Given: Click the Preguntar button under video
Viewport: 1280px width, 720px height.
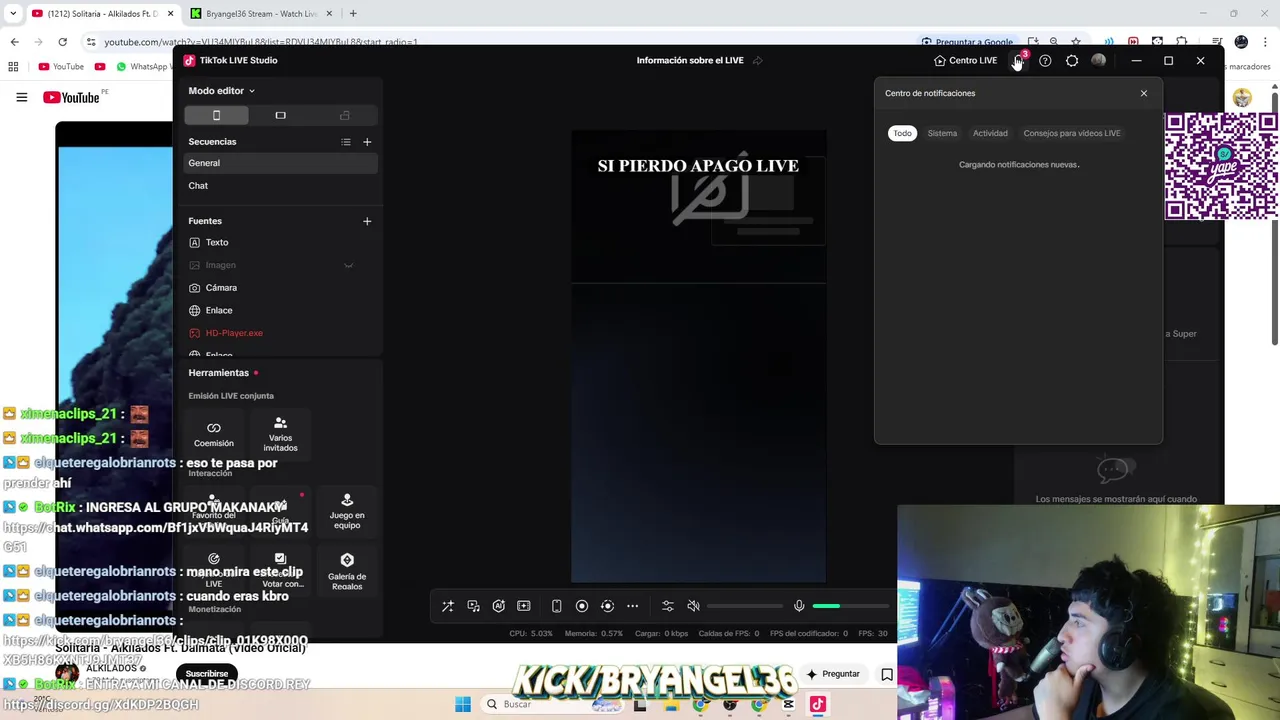Looking at the screenshot, I should pos(833,674).
